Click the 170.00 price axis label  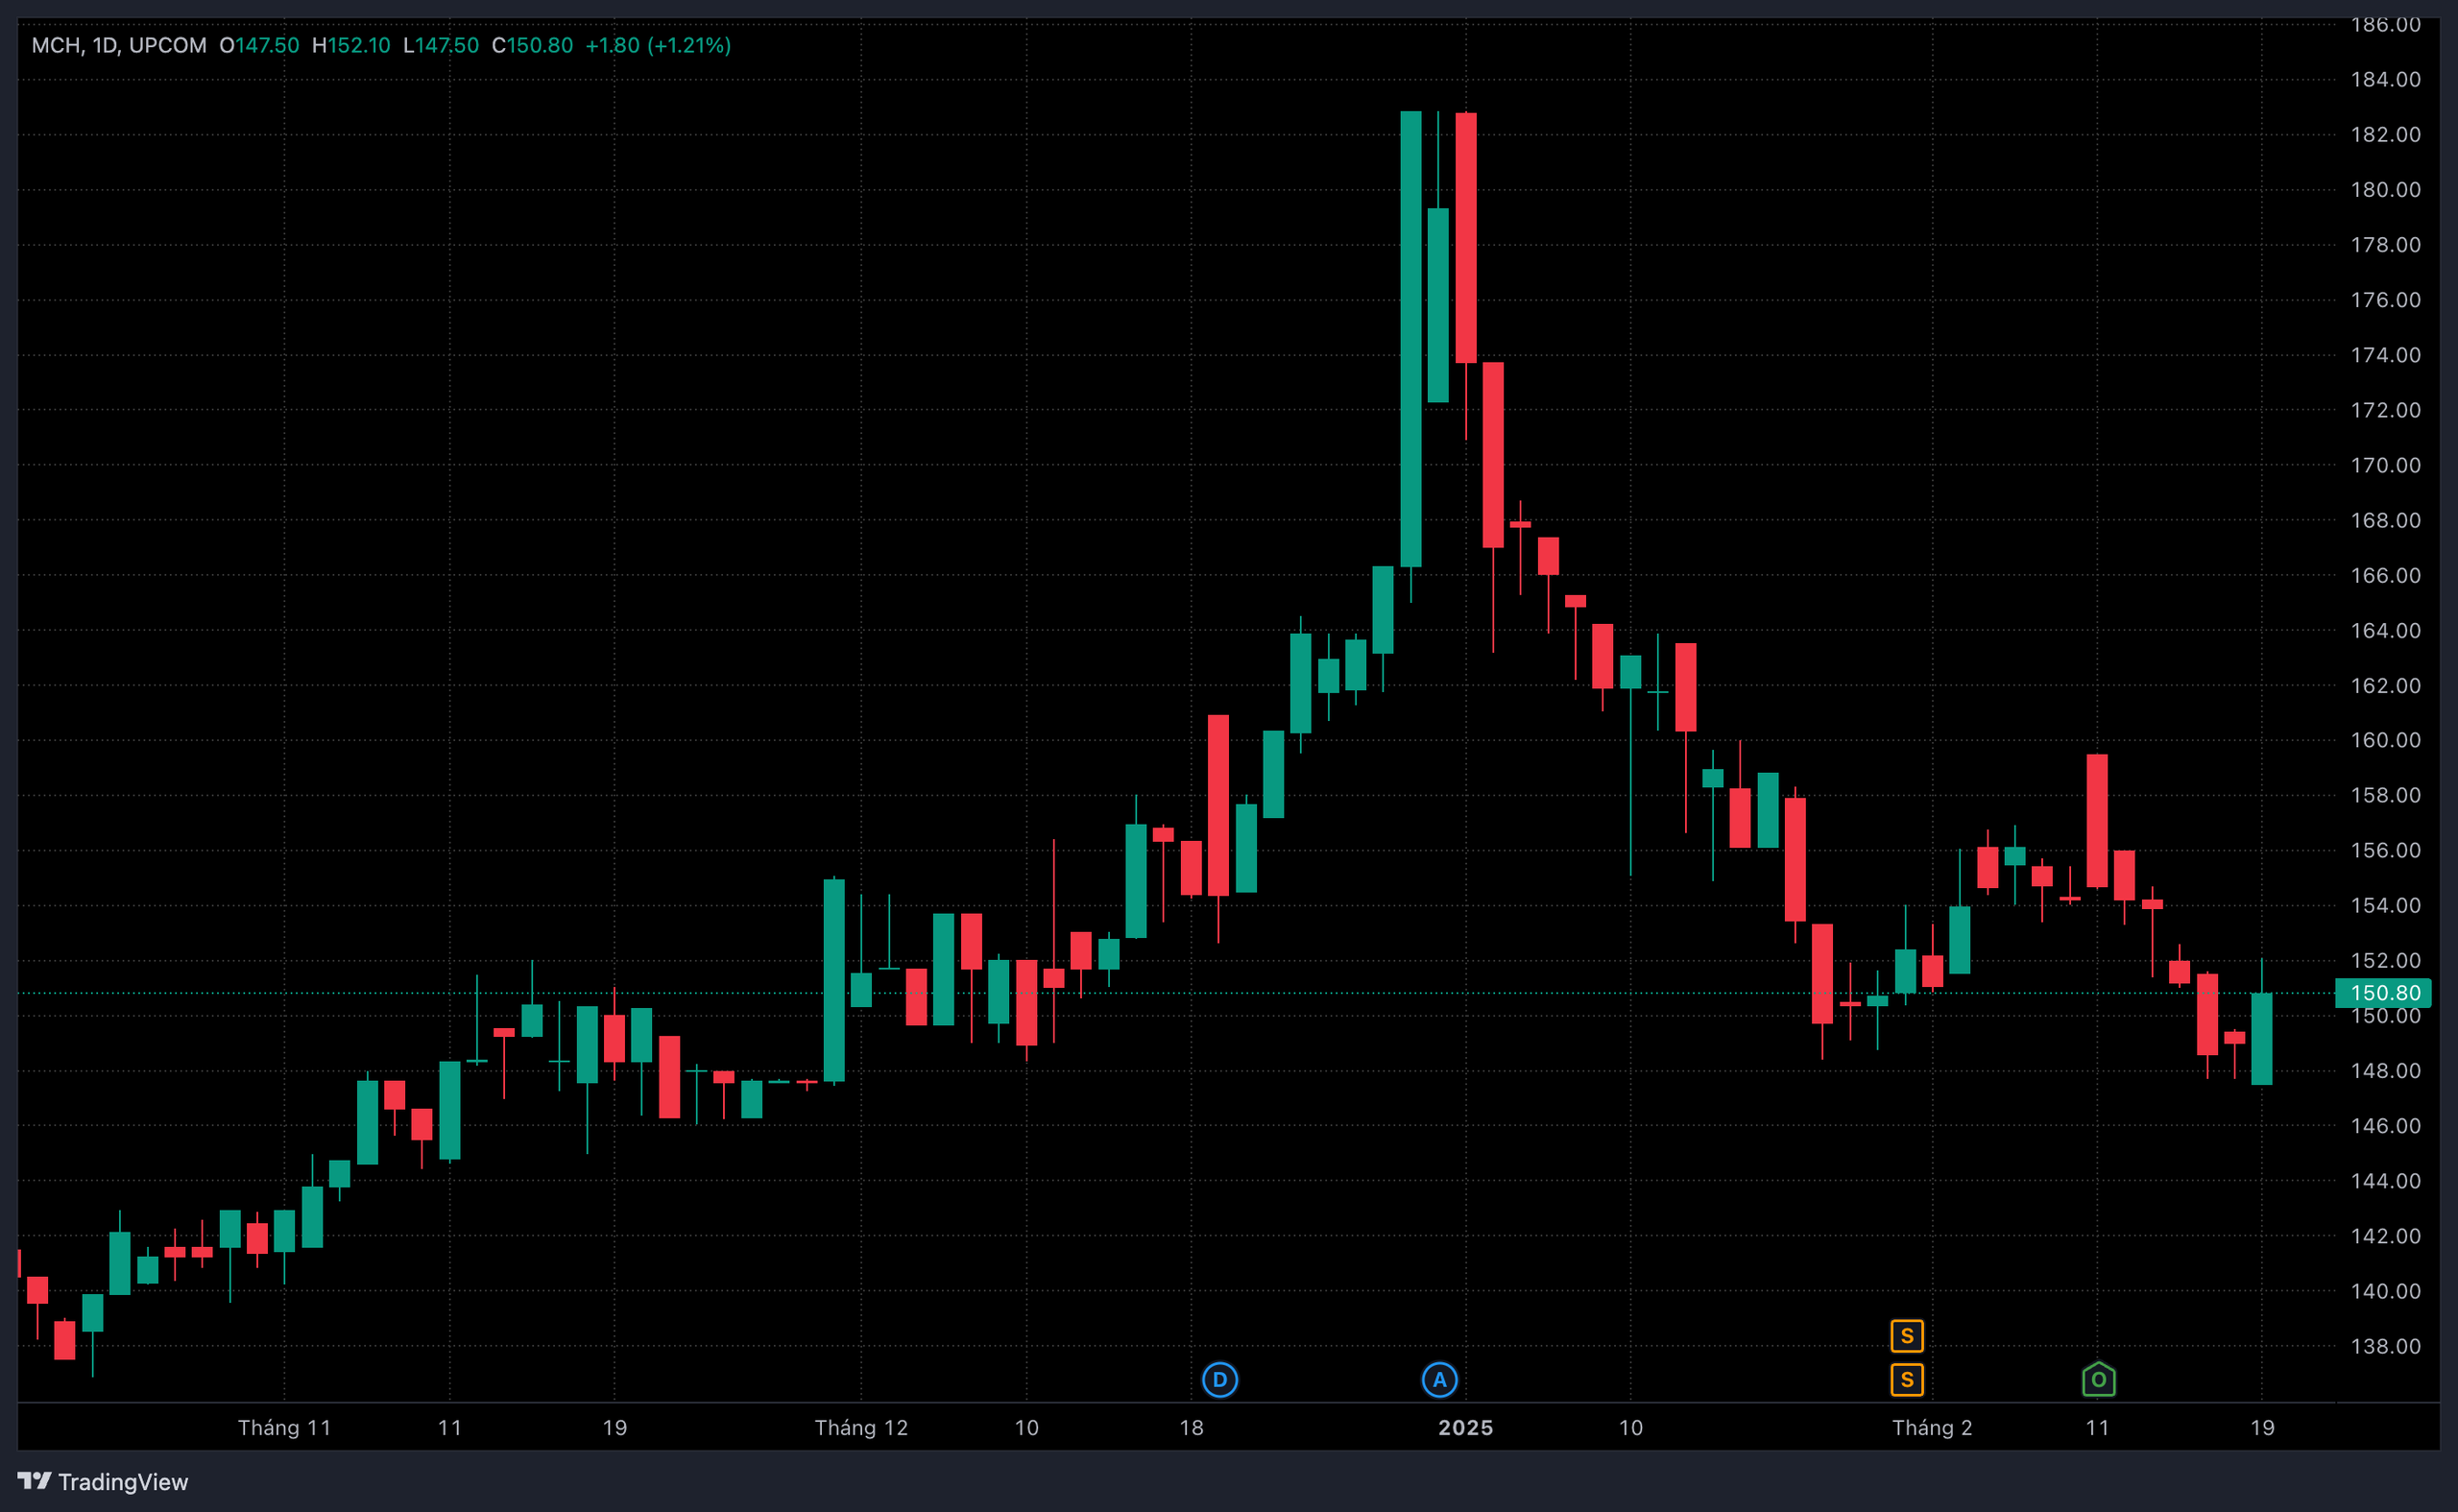2385,465
